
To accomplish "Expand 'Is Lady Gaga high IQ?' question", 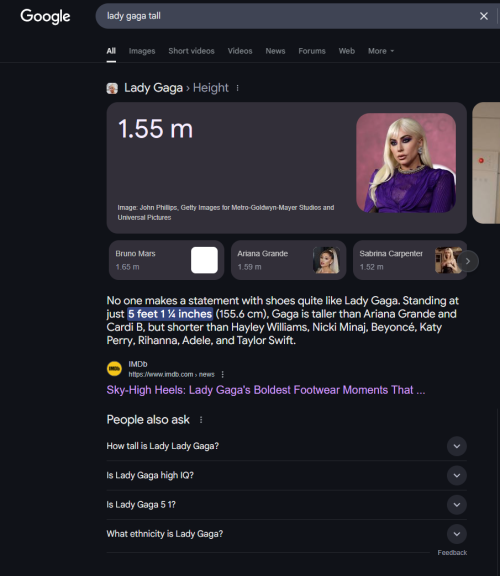I will pos(287,475).
